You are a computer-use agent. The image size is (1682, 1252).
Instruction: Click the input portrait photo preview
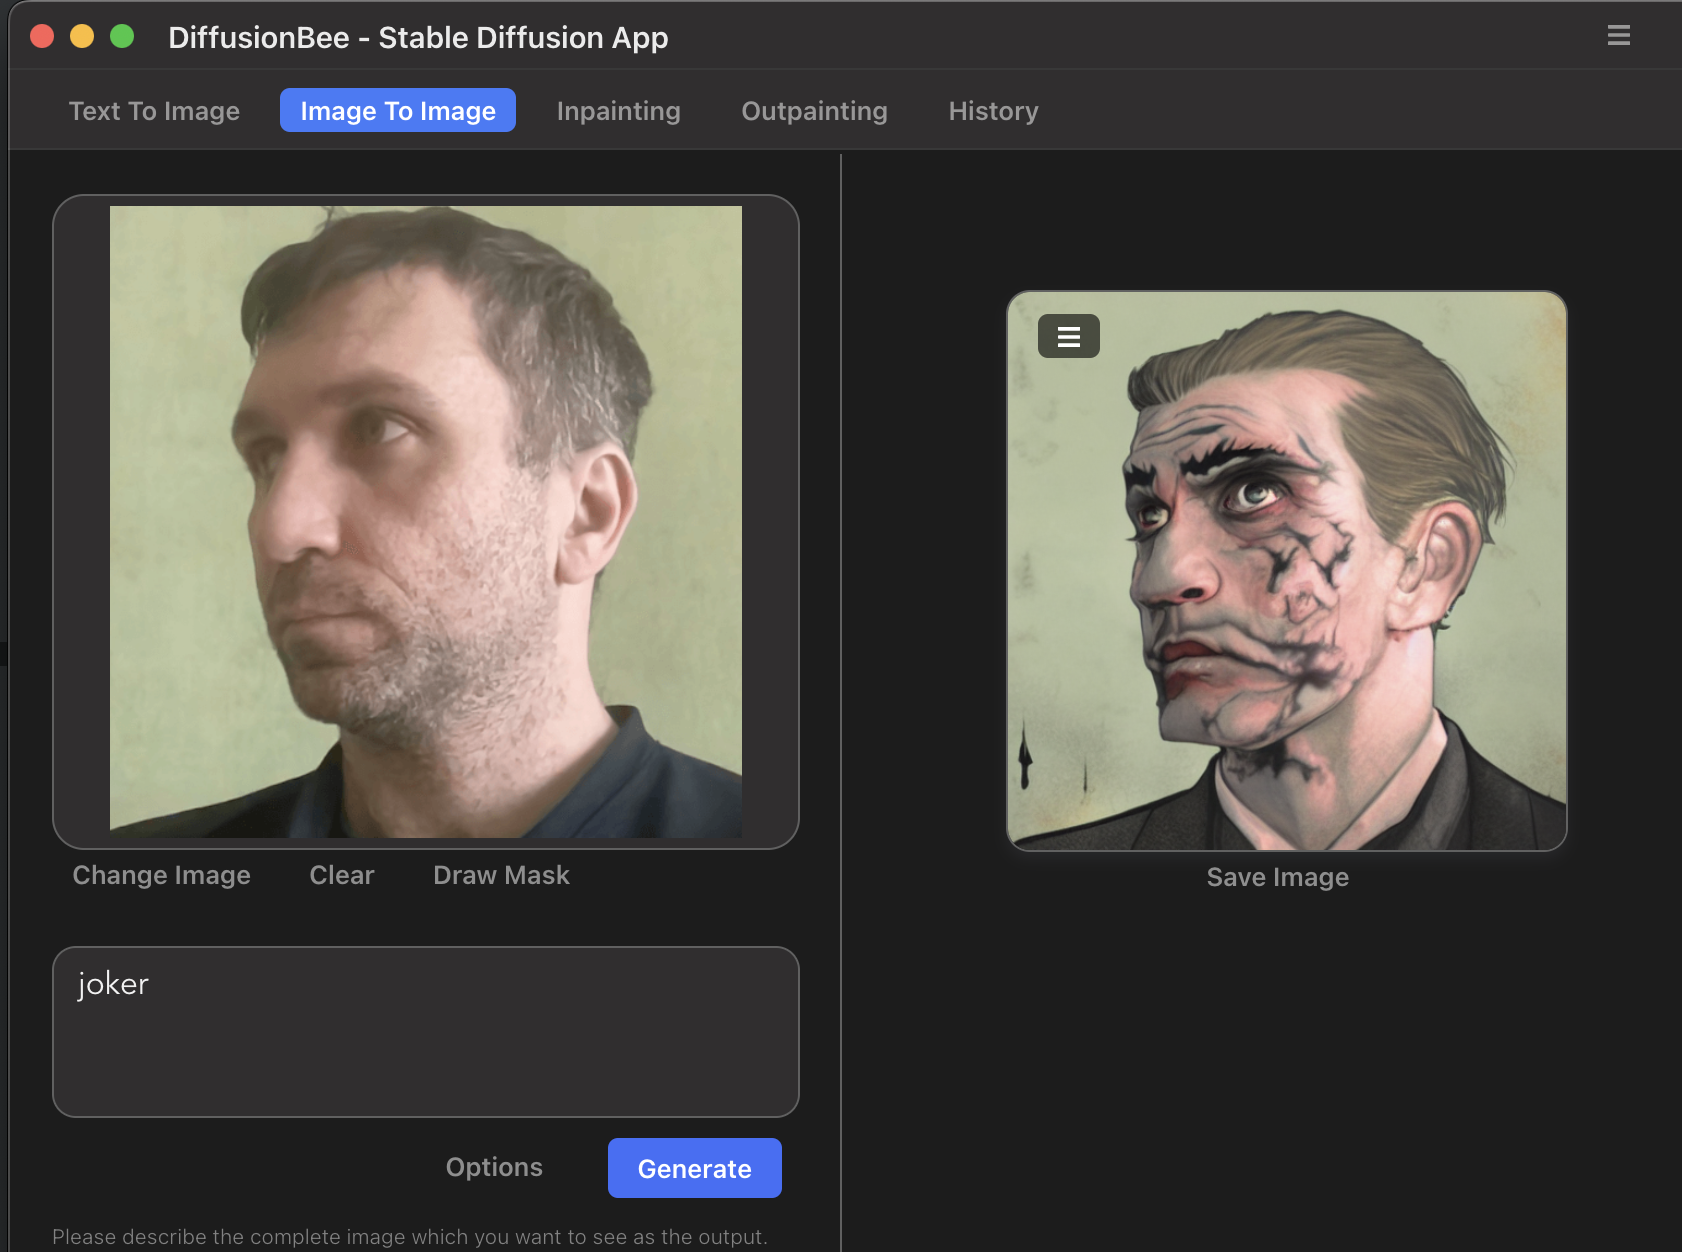(x=425, y=521)
